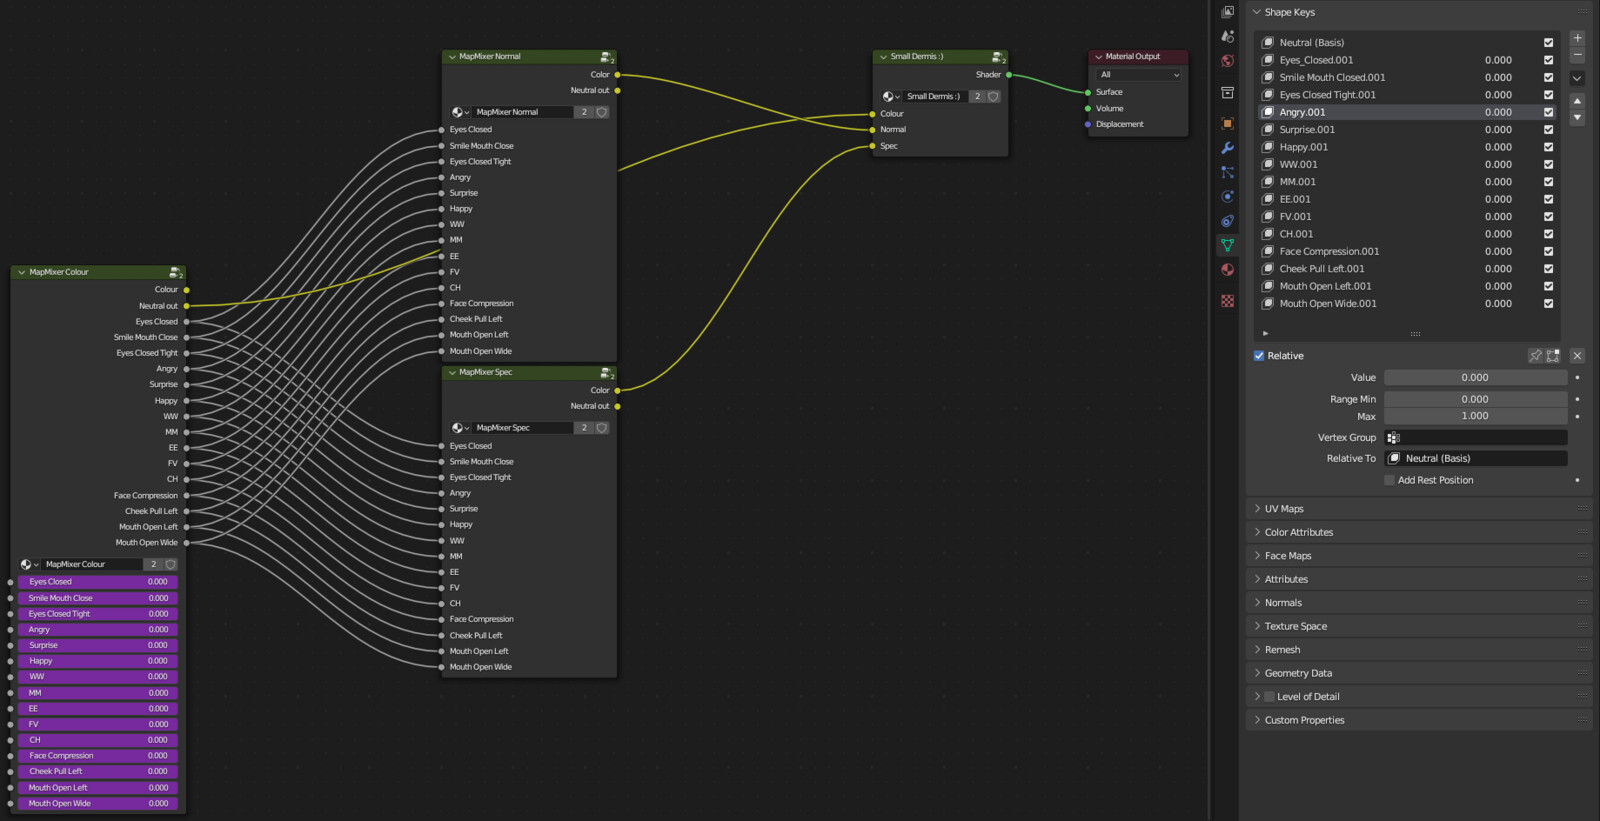Pin the active shape key (pin icon)
The image size is (1600, 821).
(1535, 356)
